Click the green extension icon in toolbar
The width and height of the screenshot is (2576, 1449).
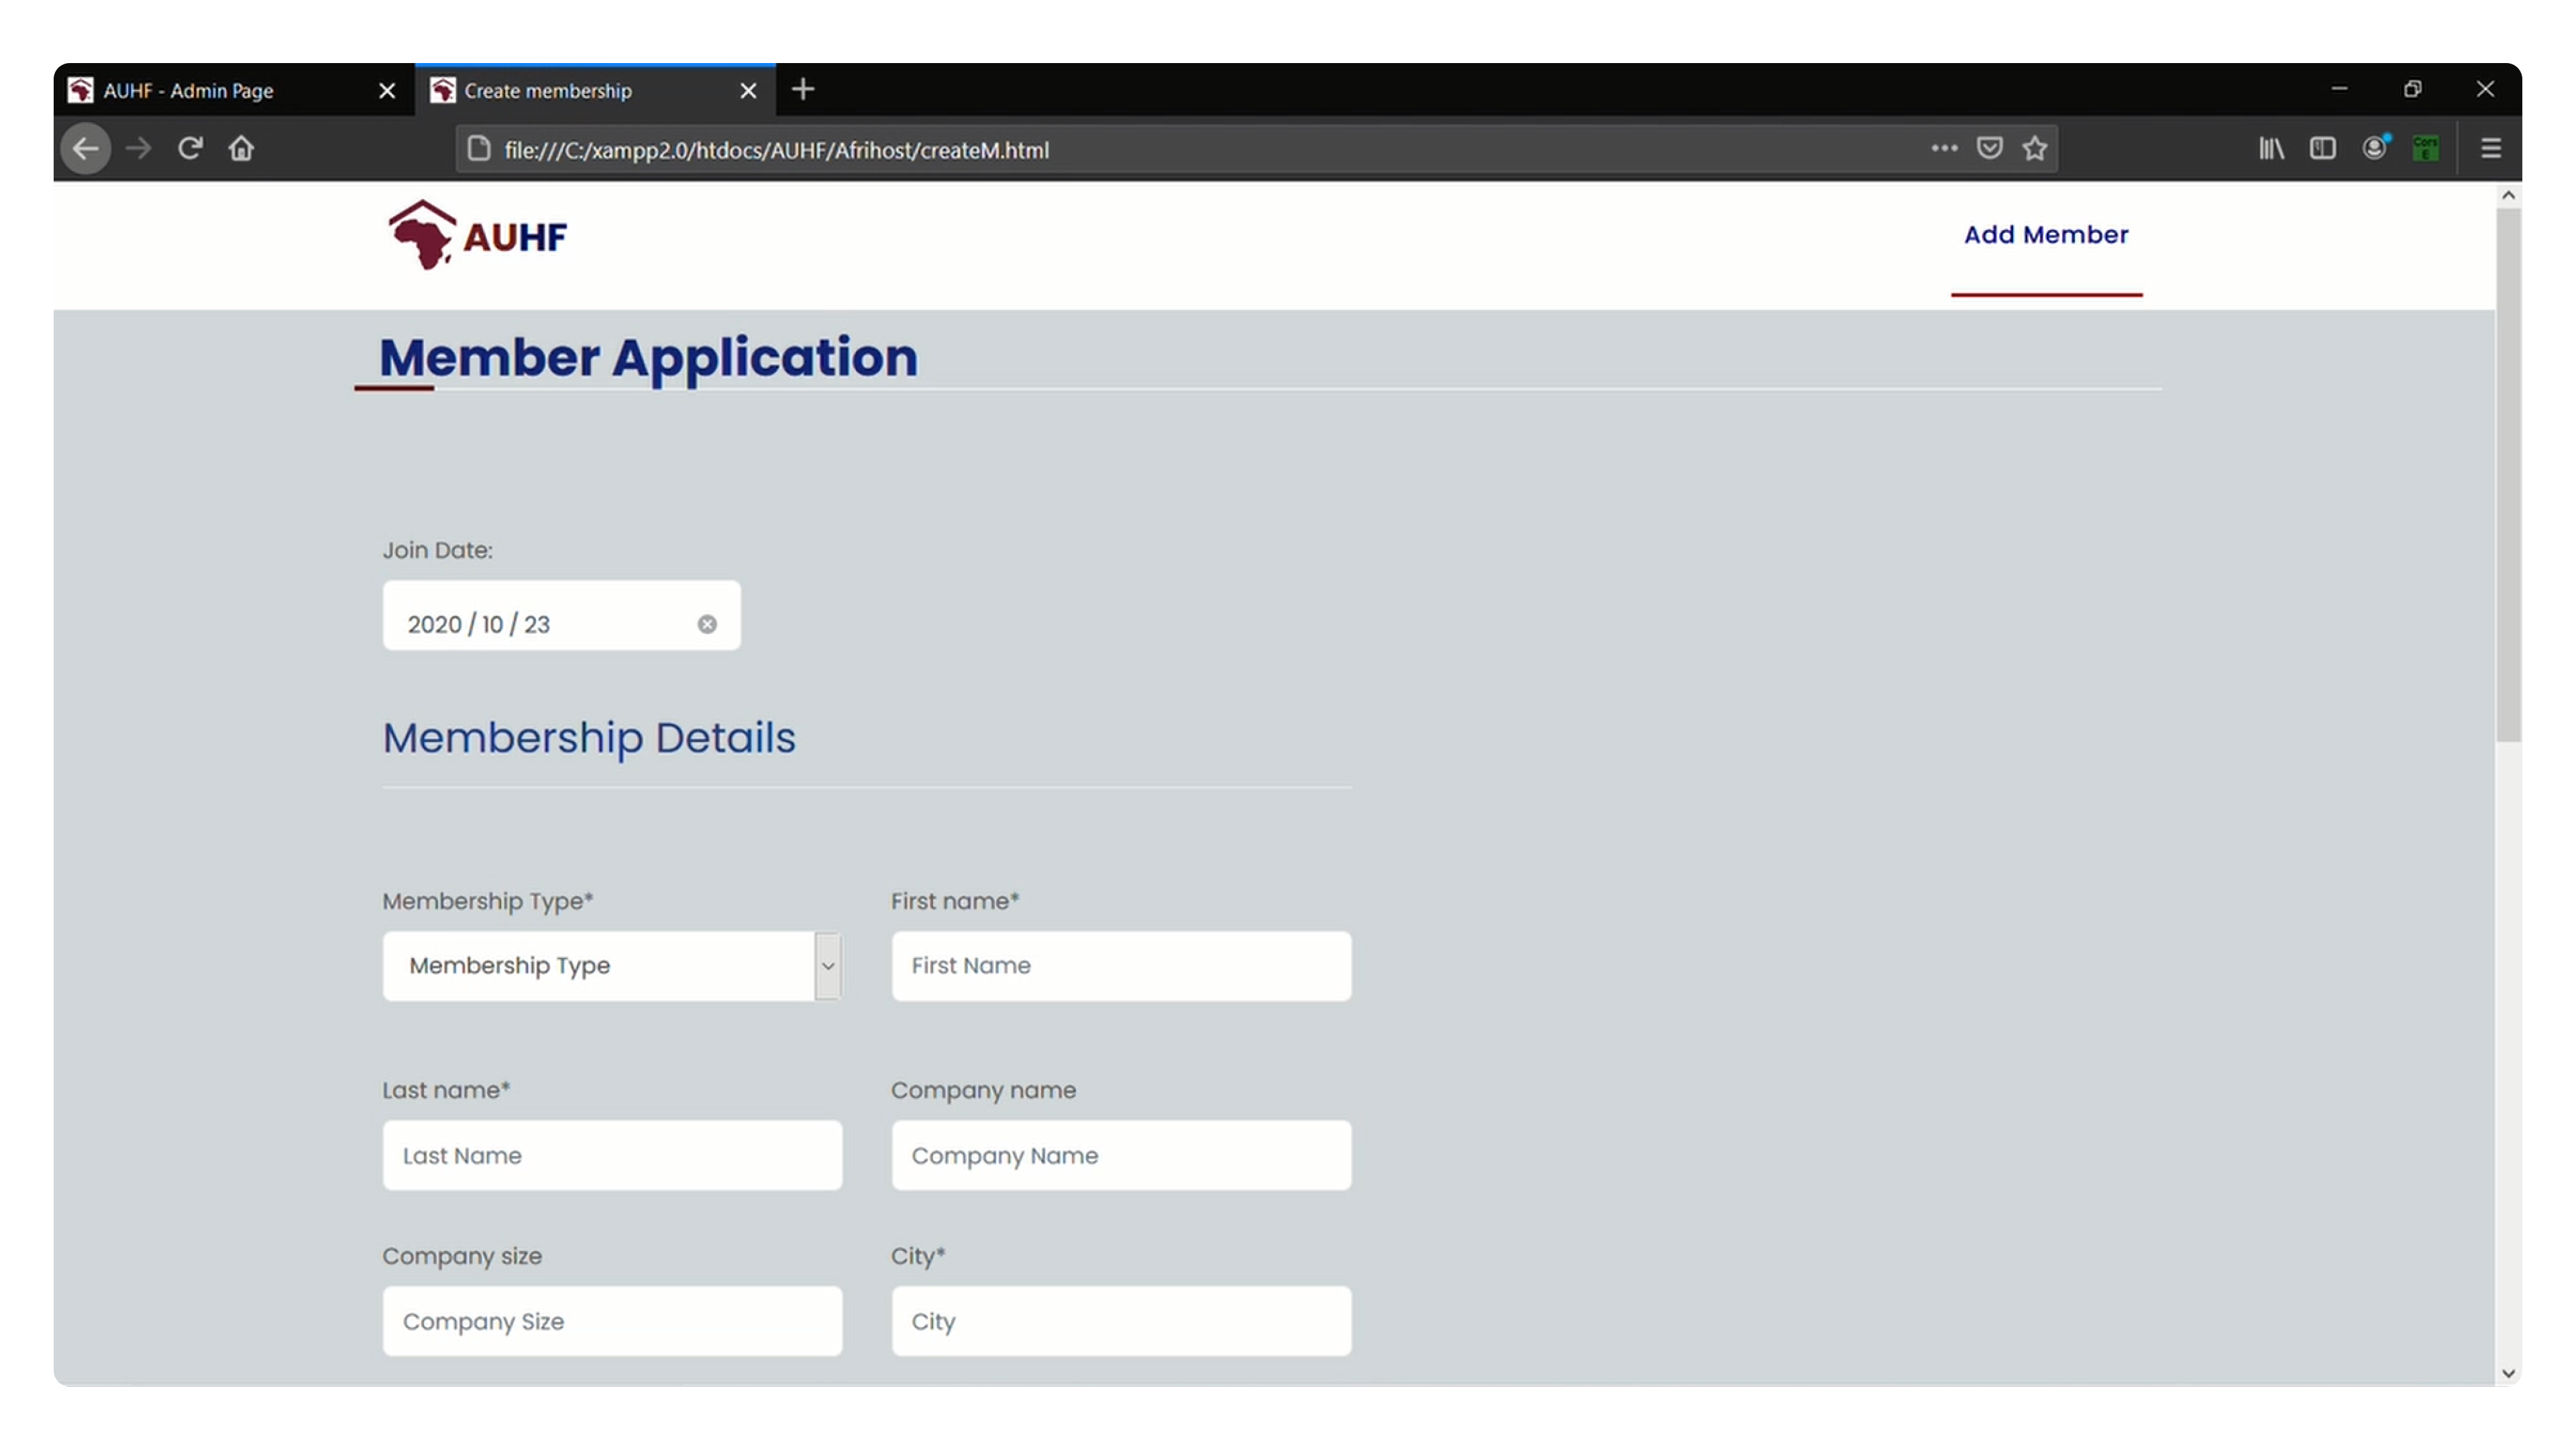2425,148
